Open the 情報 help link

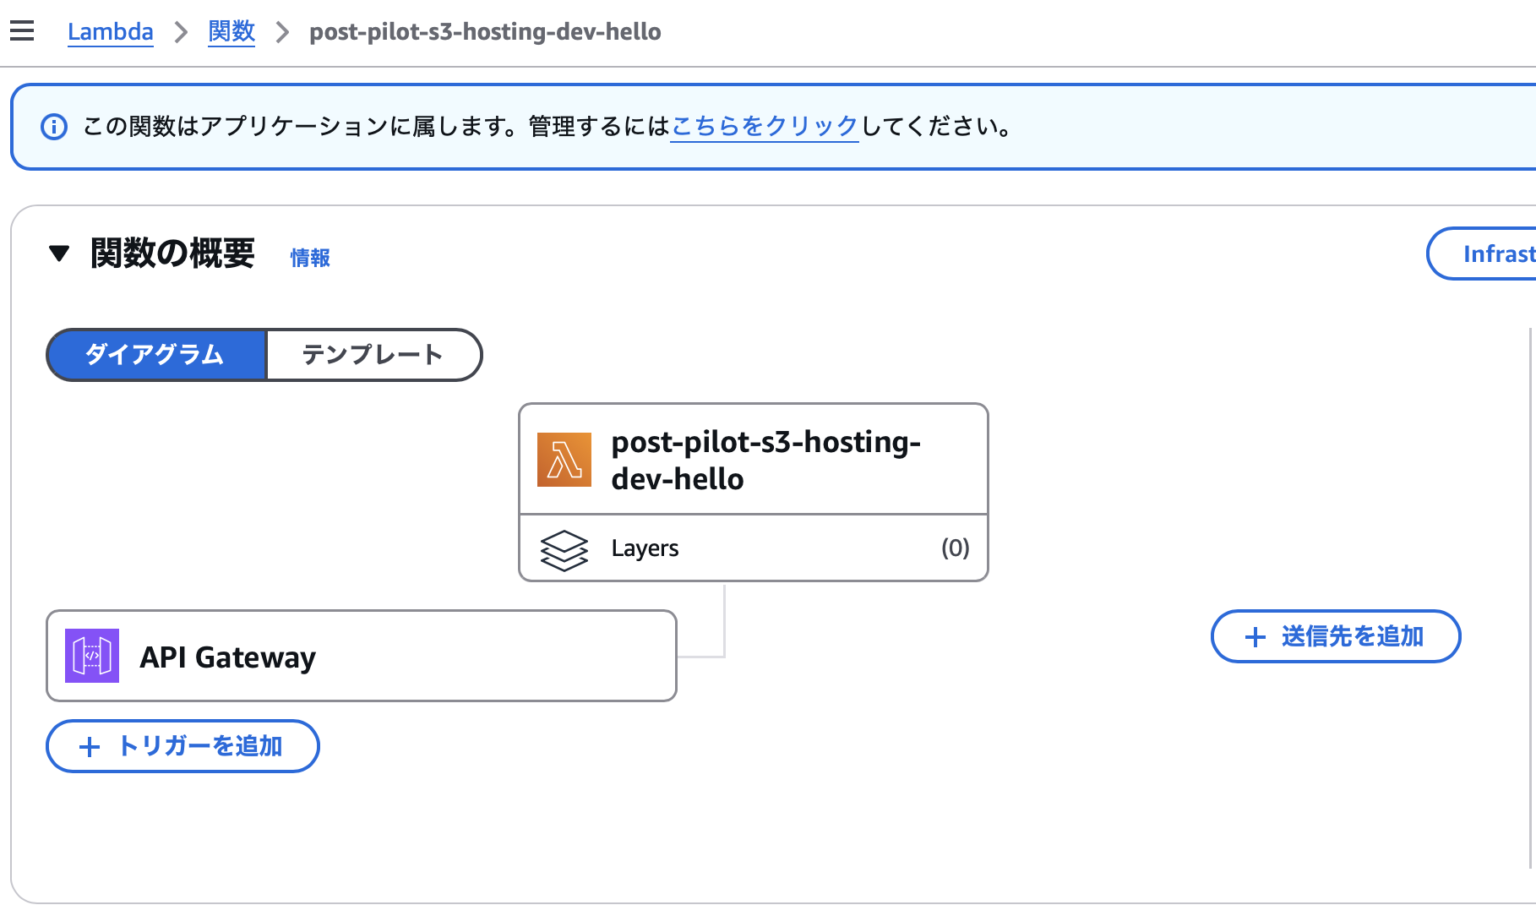tap(309, 257)
